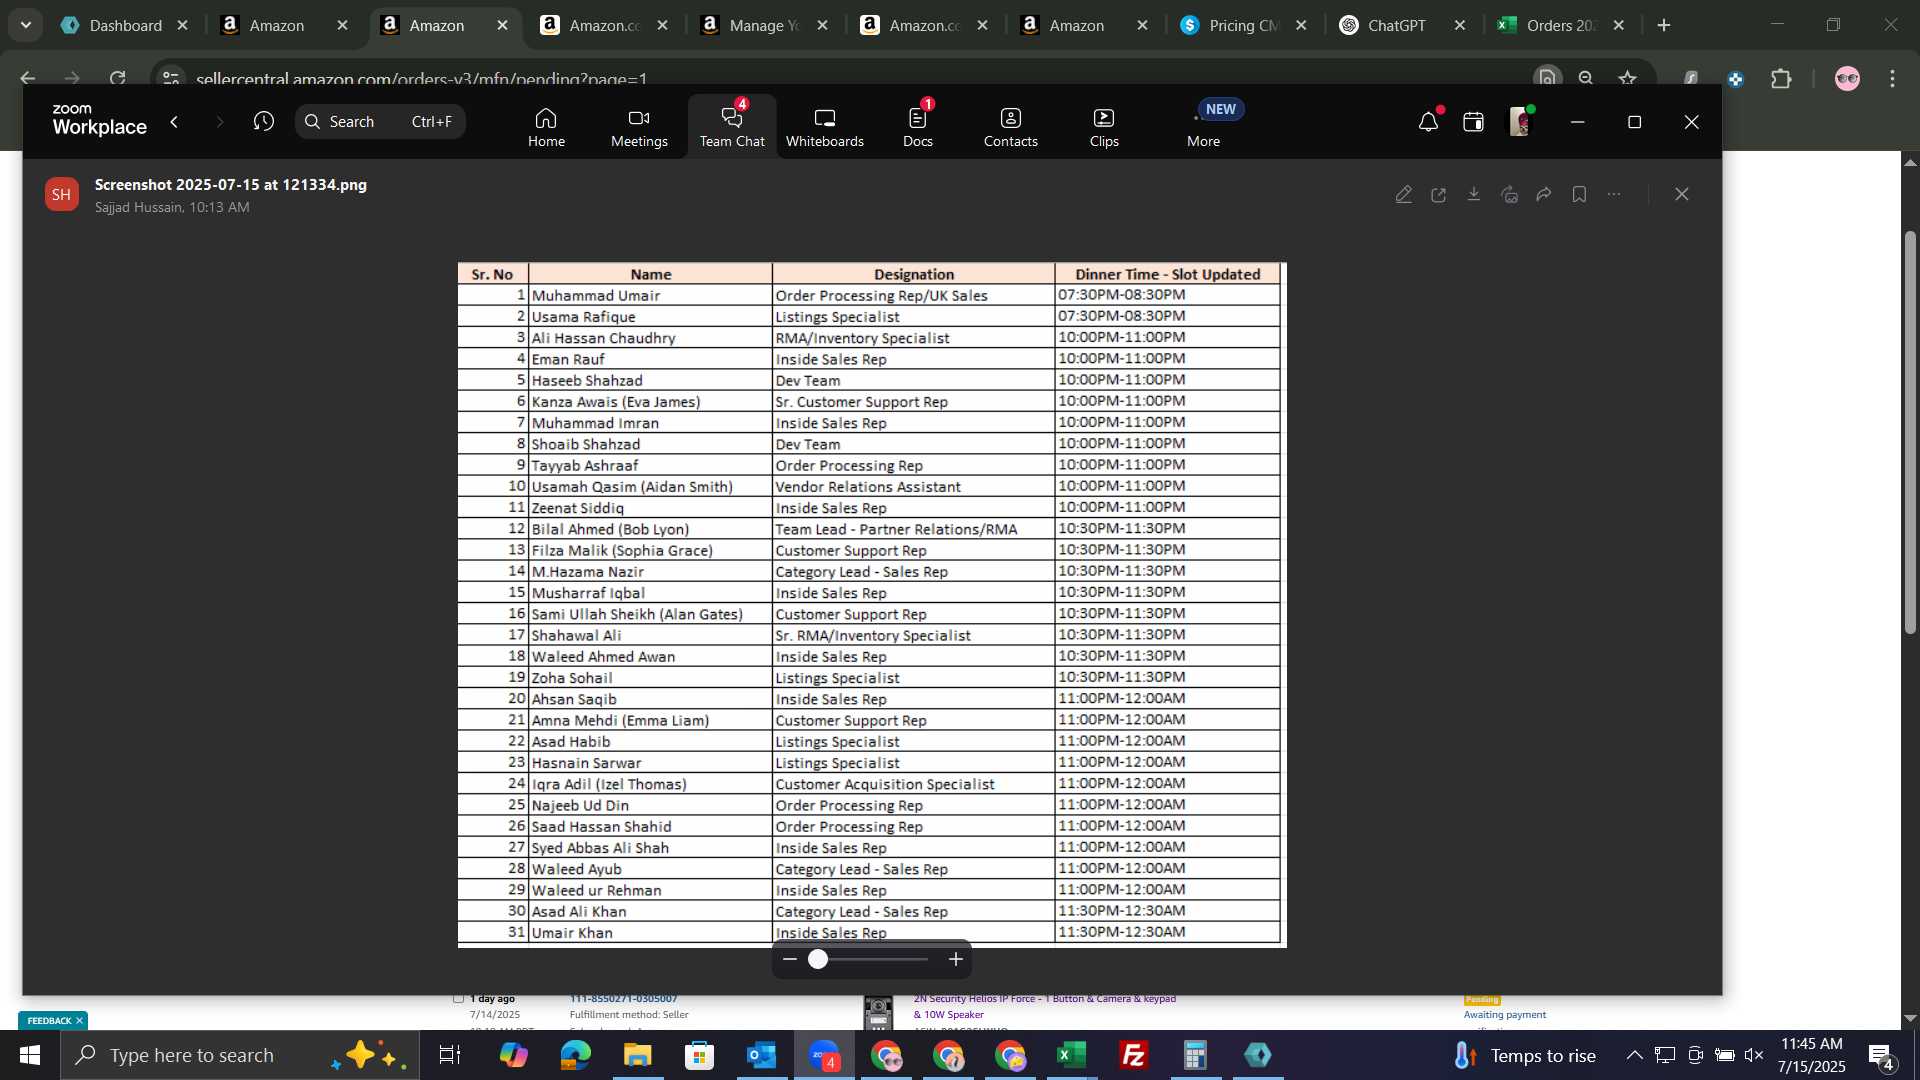Bookmark page with star icon
Screen dimensions: 1920x1080
click(x=1628, y=78)
